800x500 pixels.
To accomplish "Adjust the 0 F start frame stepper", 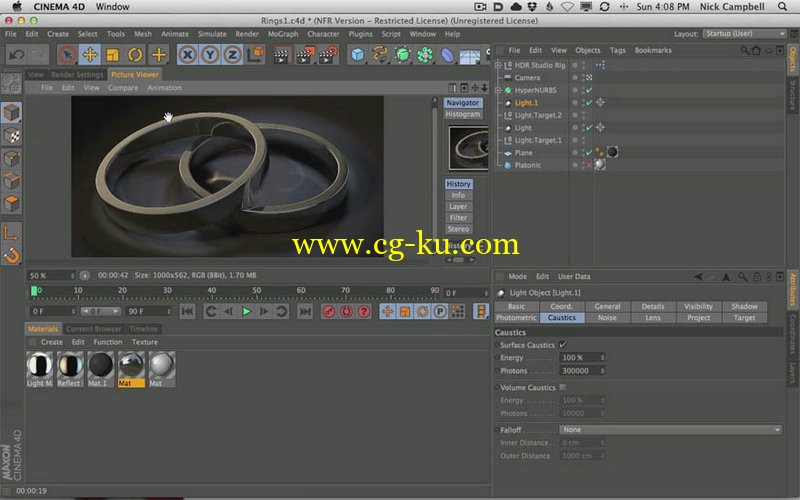I will [x=72, y=311].
